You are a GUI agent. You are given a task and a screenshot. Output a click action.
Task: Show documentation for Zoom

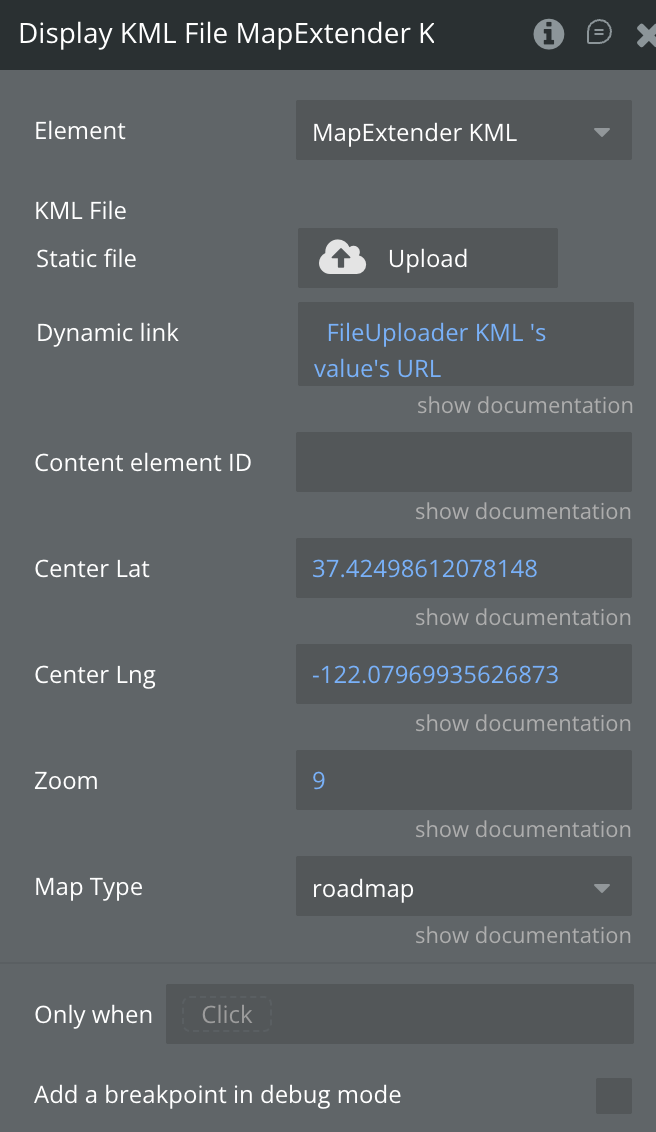tap(523, 830)
